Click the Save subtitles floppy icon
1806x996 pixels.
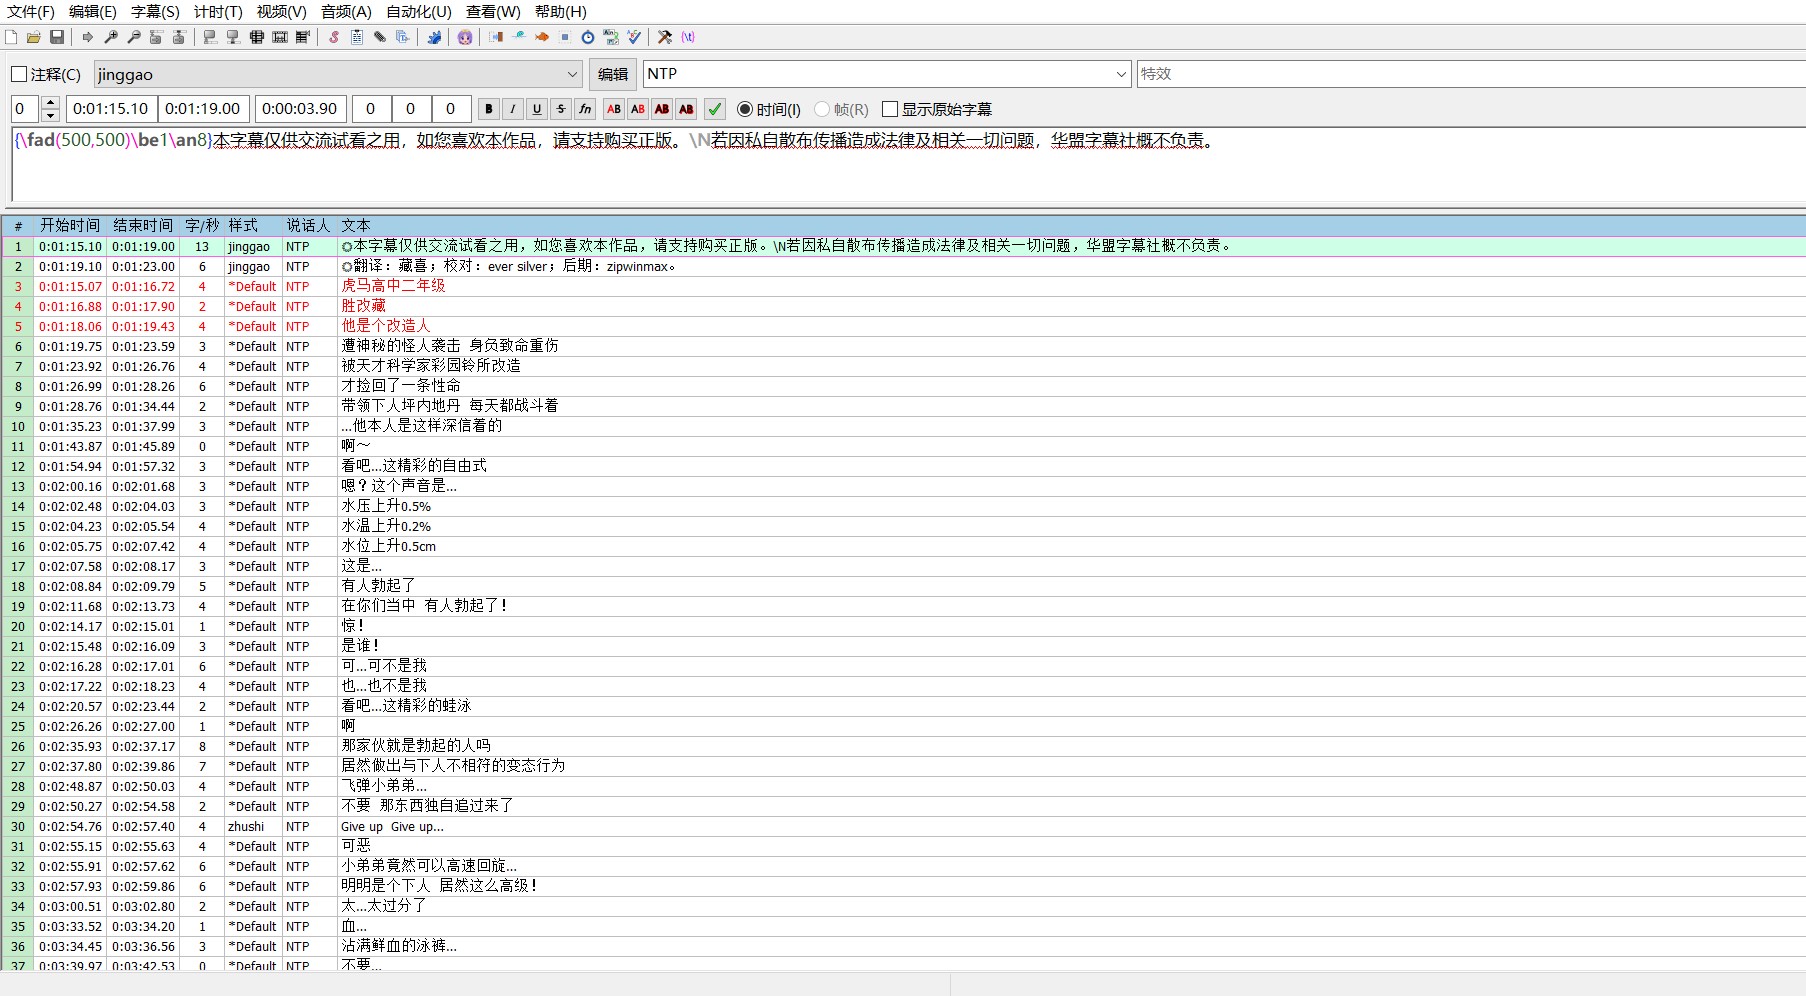click(57, 37)
